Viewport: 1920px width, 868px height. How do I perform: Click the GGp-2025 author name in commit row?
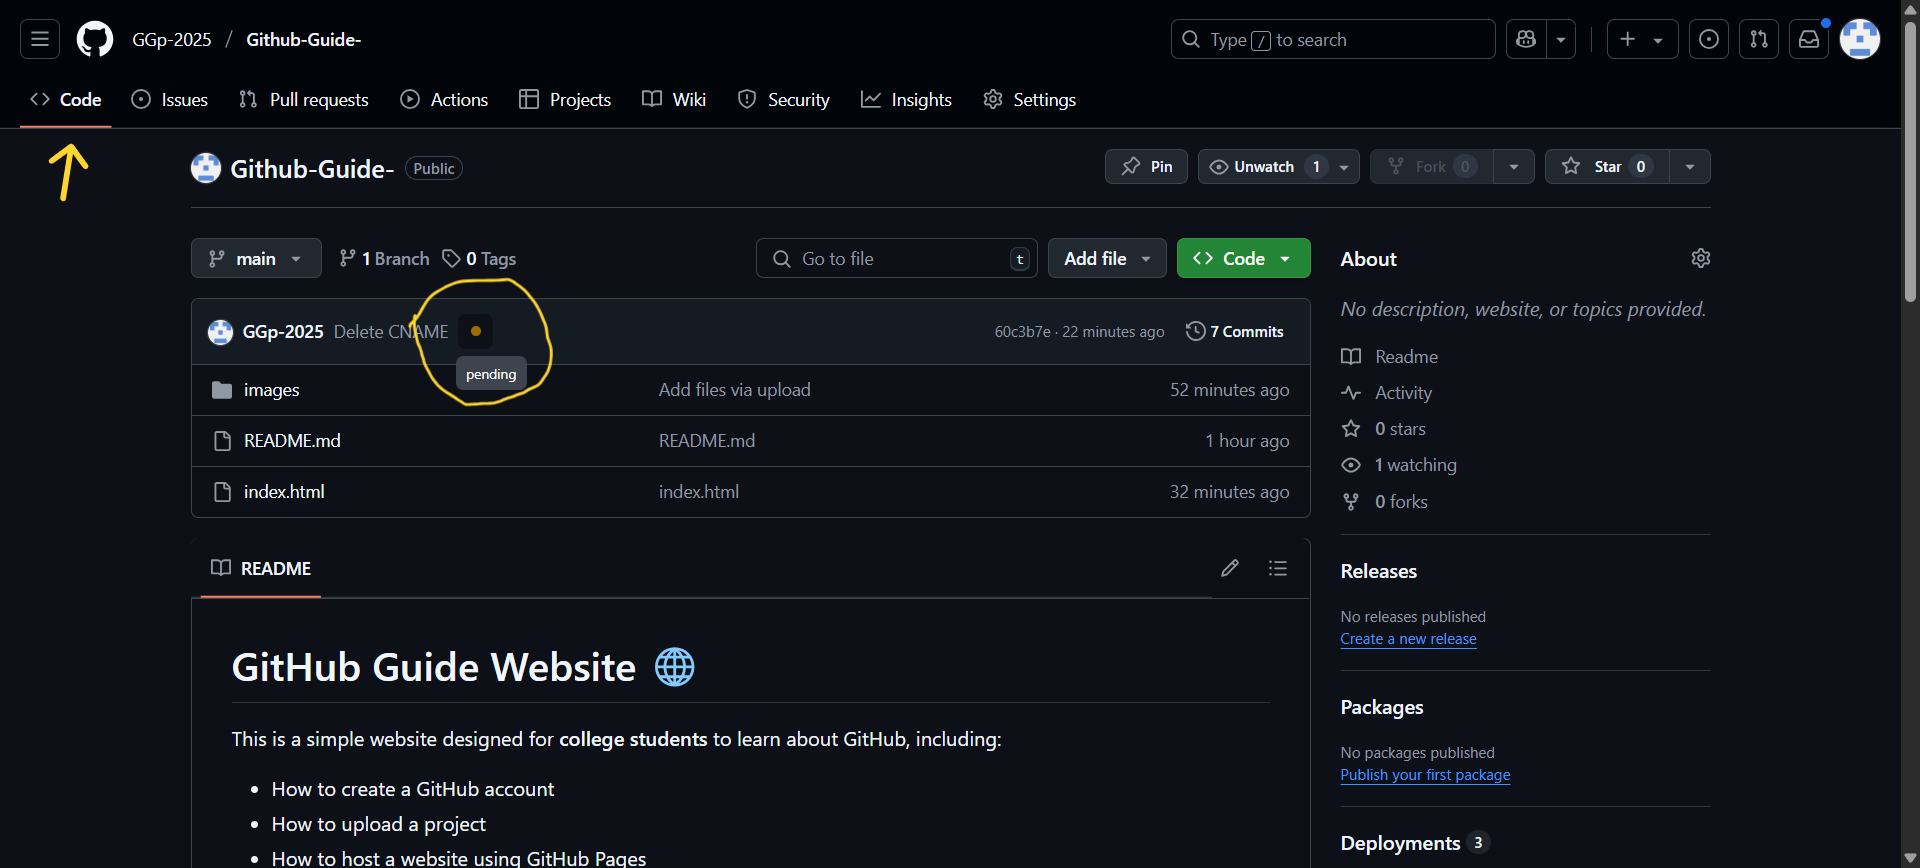point(283,331)
